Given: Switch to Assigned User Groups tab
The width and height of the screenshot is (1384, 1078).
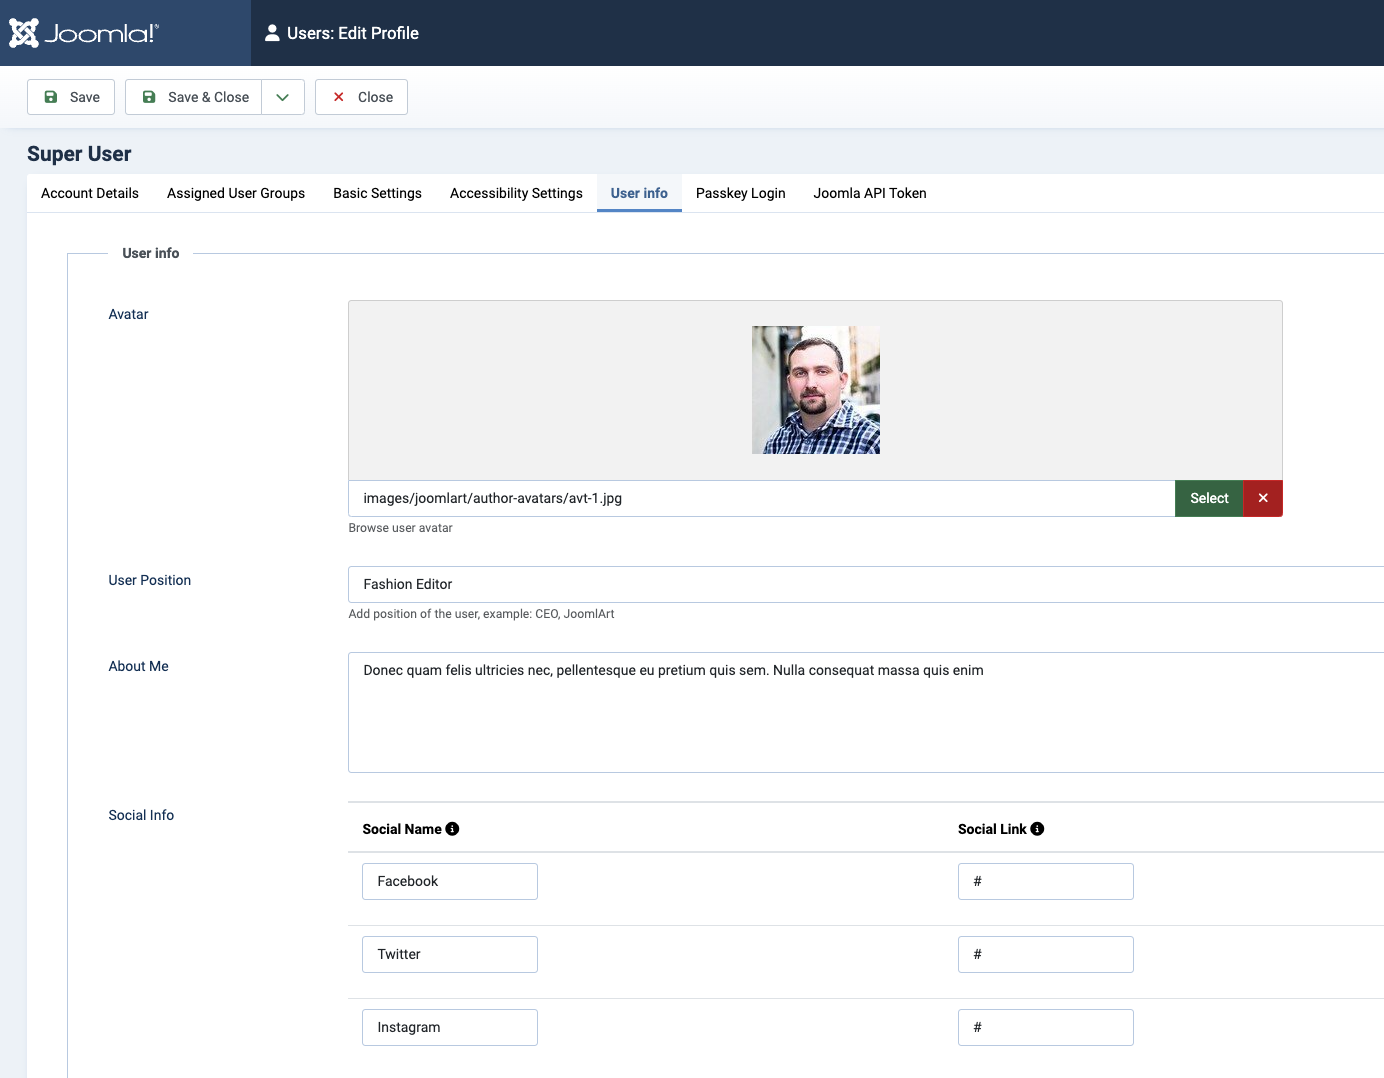Looking at the screenshot, I should 236,193.
